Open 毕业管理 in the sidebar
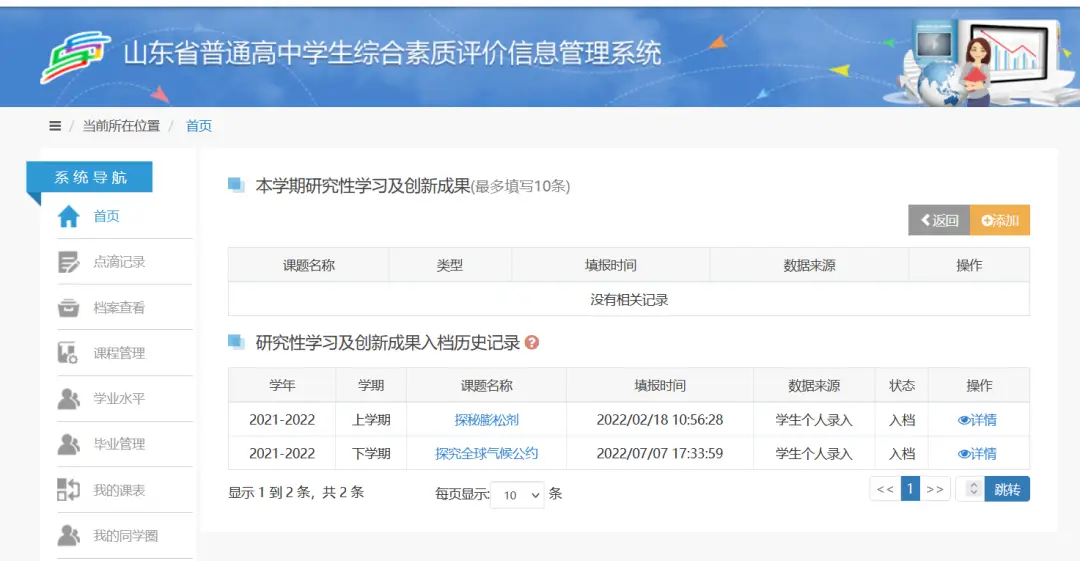The image size is (1080, 561). [119, 444]
